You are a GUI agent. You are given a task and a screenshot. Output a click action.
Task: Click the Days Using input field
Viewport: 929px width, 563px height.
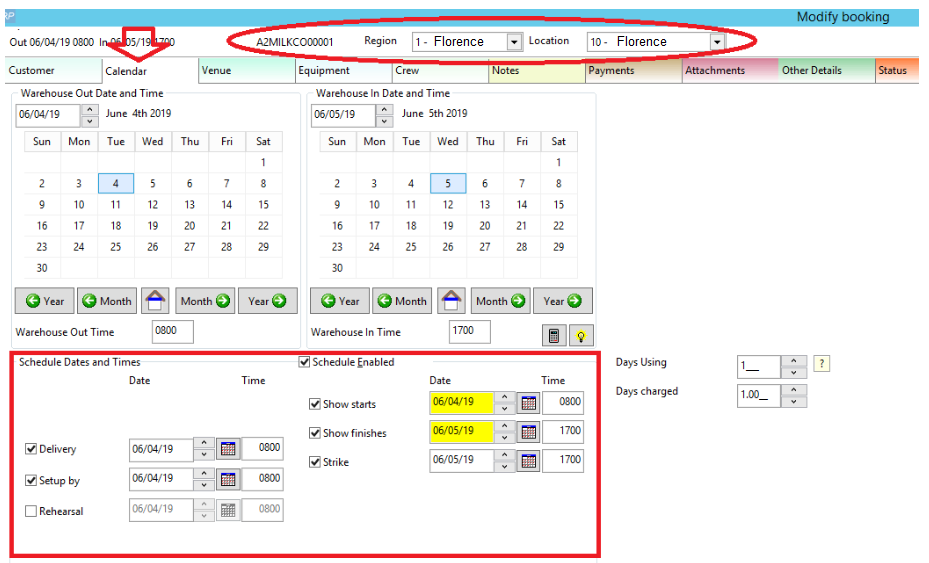pyautogui.click(x=759, y=367)
